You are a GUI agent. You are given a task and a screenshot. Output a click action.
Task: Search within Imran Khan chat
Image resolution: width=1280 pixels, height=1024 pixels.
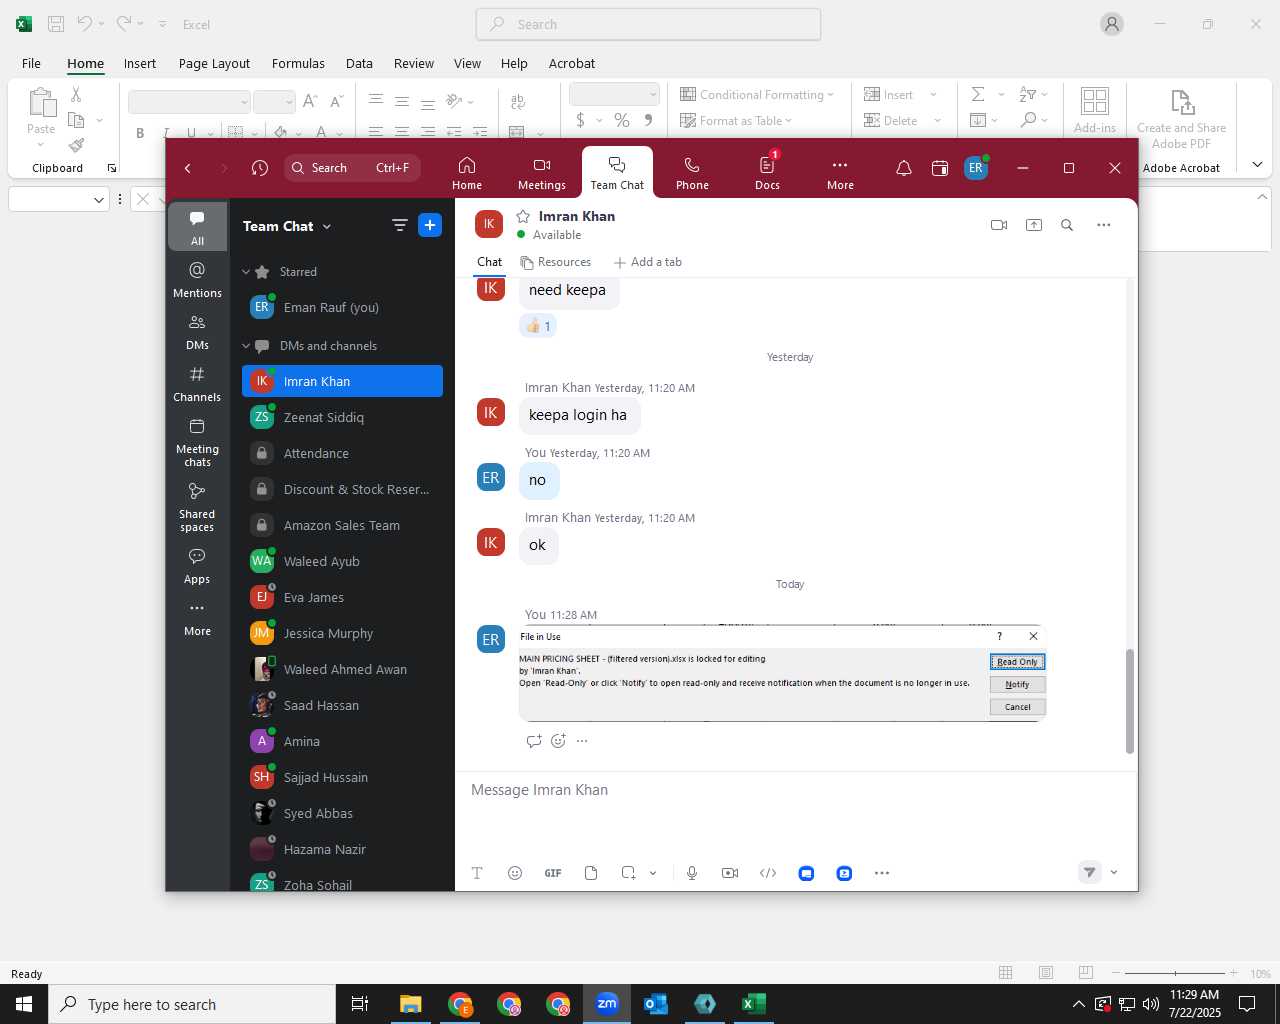coord(1067,225)
